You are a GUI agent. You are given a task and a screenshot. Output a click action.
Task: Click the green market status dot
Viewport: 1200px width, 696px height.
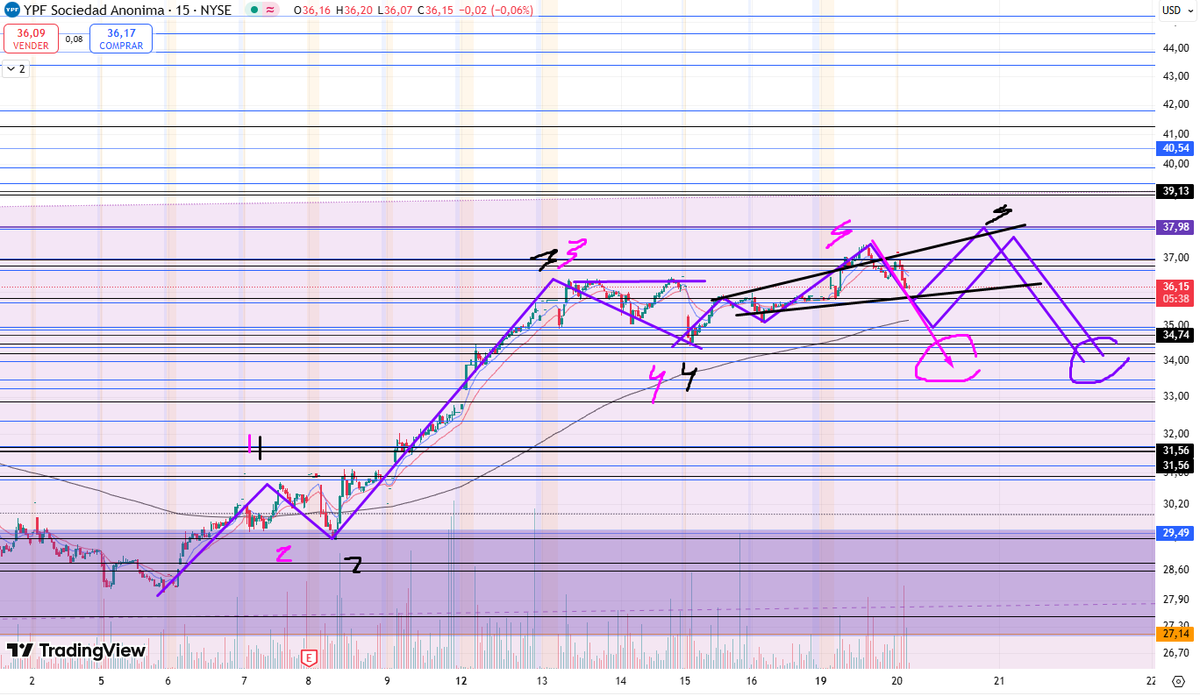pos(256,10)
